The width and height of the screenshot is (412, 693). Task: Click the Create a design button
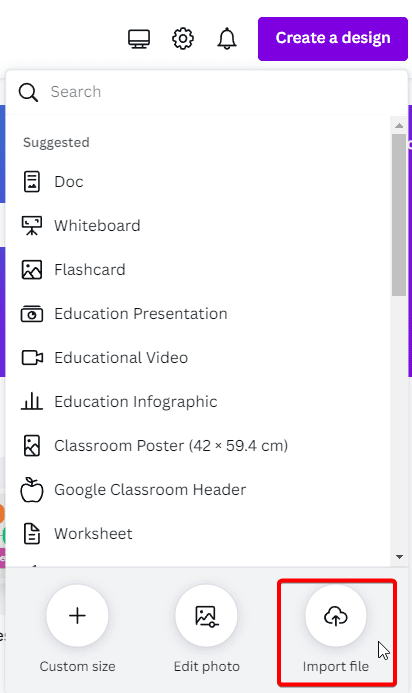333,39
